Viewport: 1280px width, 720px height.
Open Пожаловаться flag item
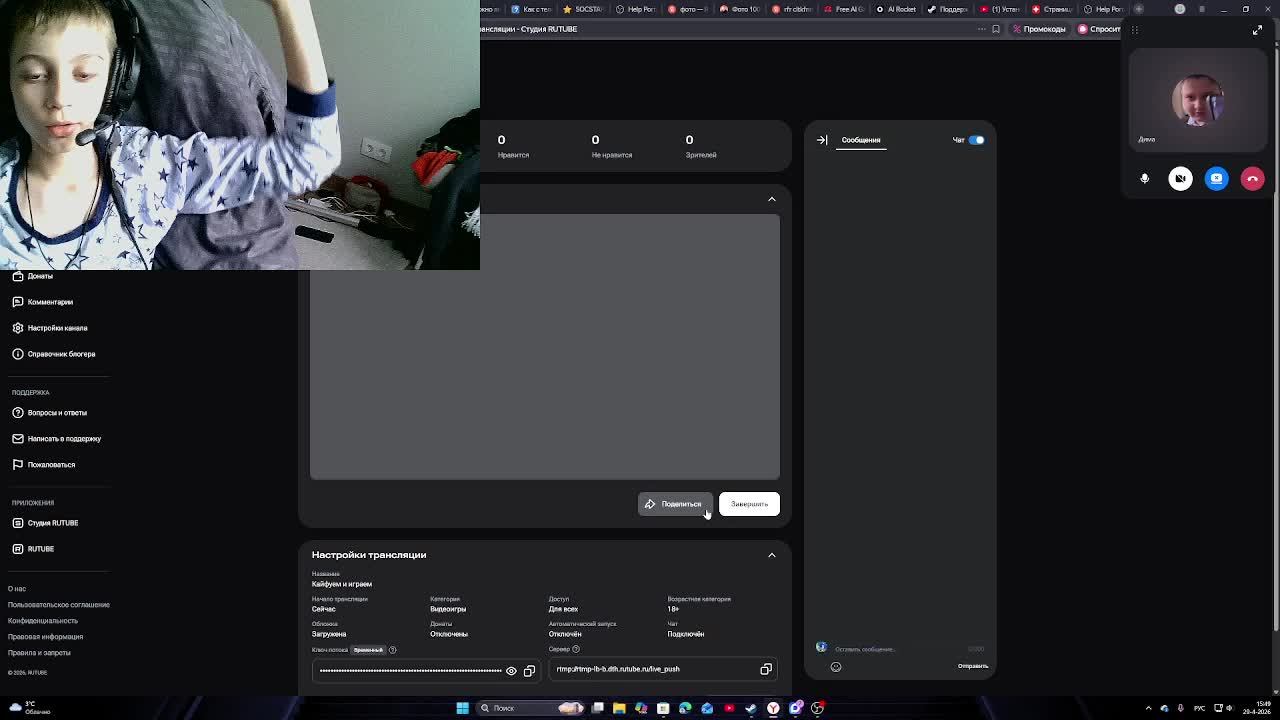pyautogui.click(x=43, y=465)
